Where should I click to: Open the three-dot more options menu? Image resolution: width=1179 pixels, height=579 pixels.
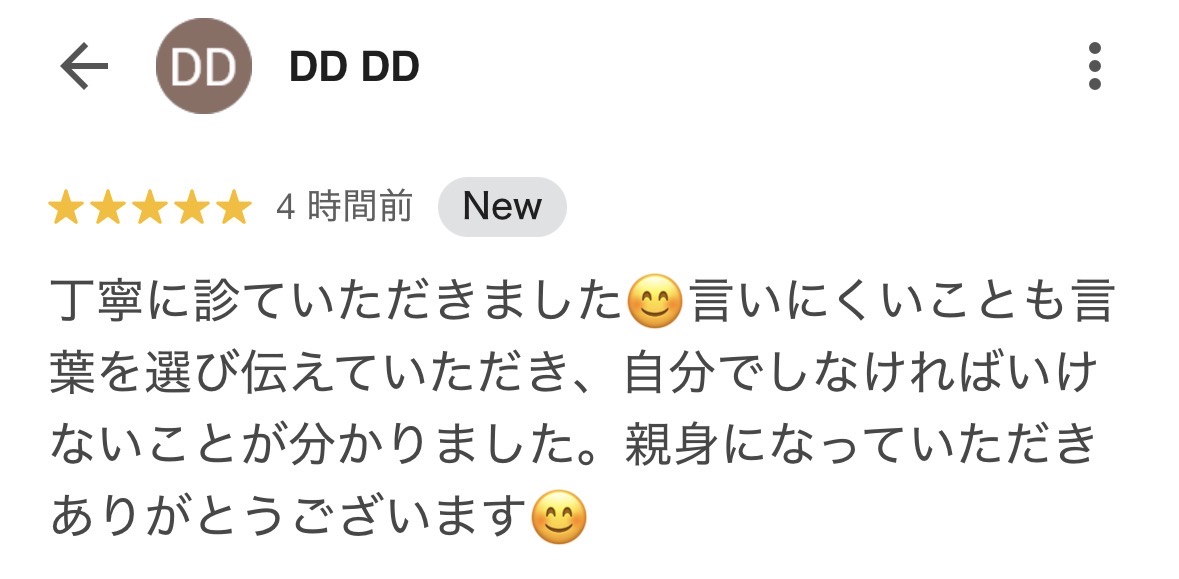[x=1095, y=66]
